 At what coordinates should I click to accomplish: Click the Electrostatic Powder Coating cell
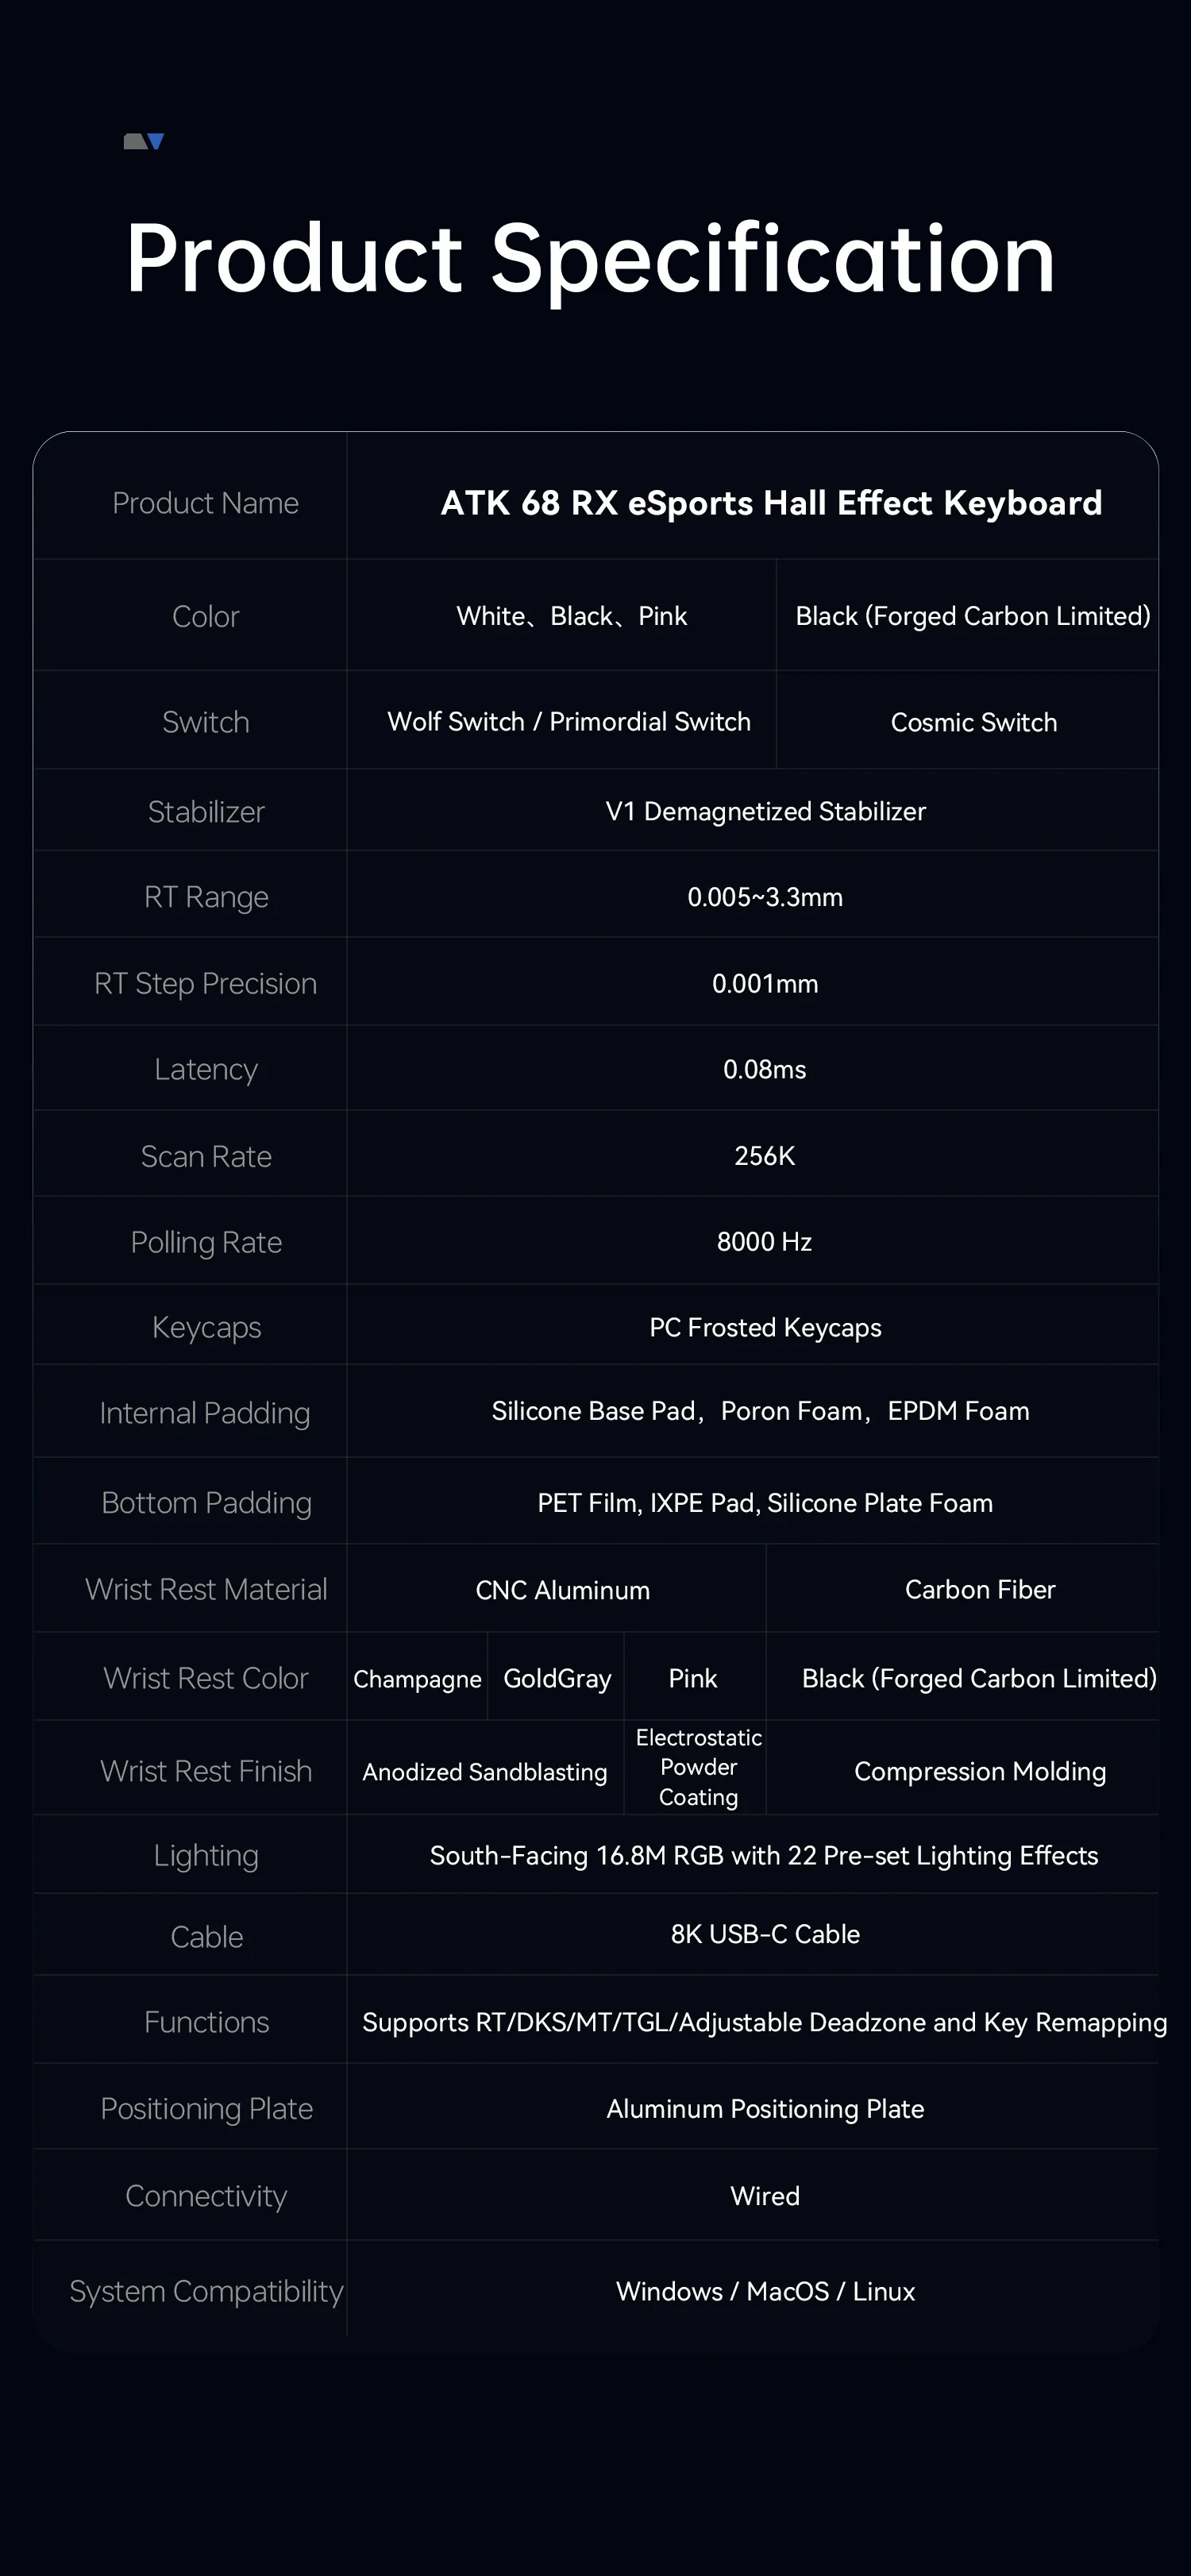click(x=698, y=1767)
